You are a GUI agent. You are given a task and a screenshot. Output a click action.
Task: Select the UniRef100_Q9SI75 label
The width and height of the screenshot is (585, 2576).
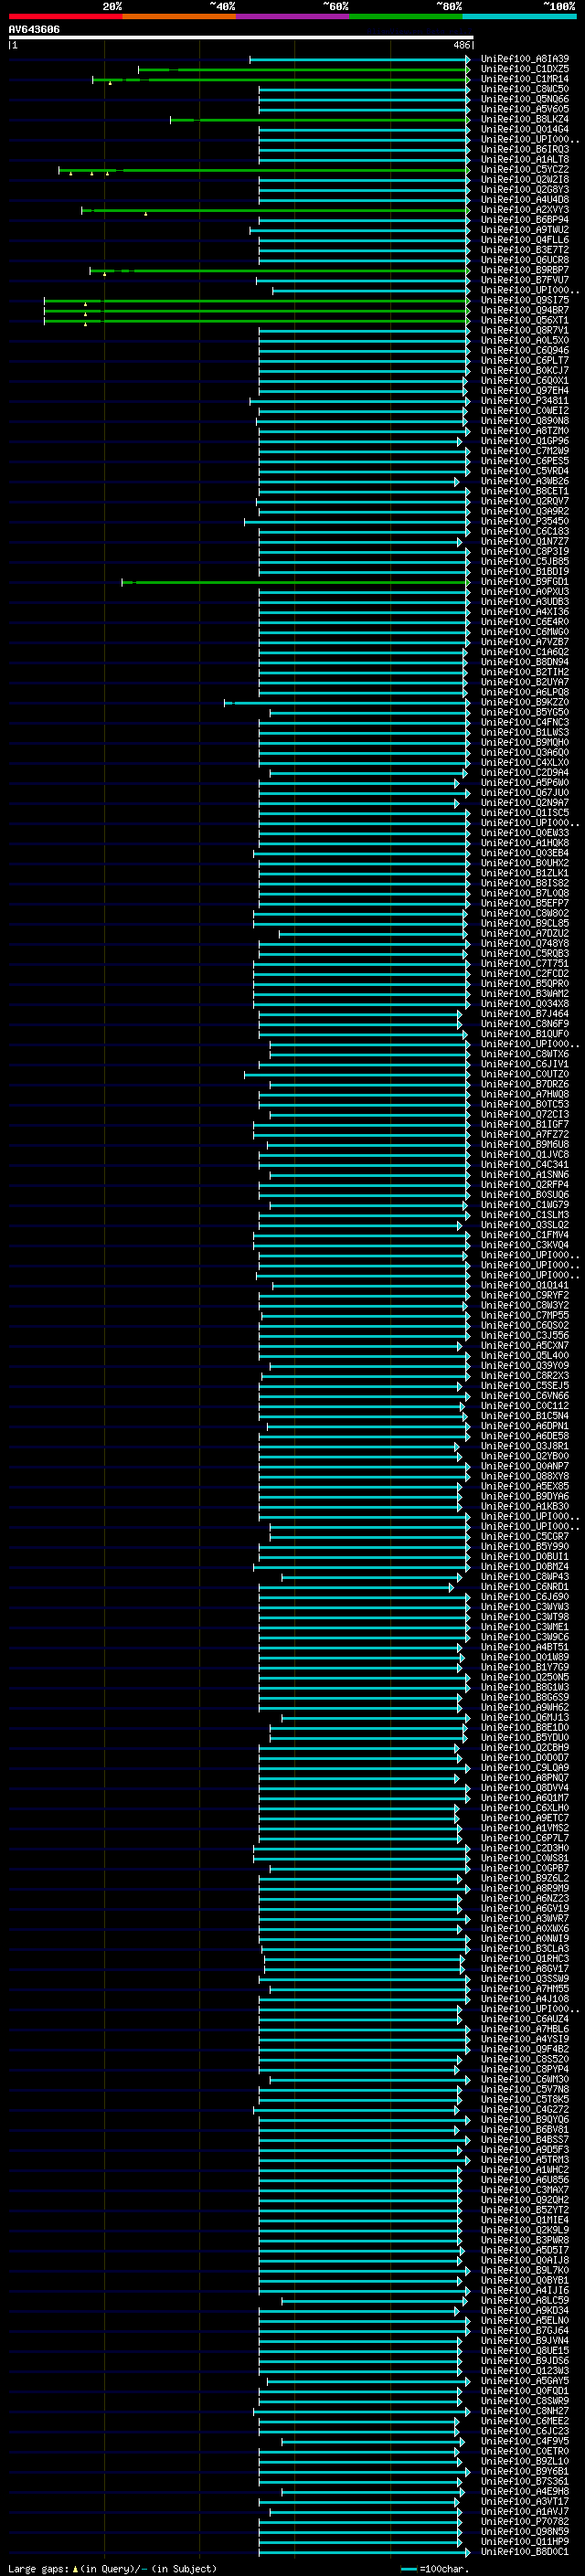coord(524,300)
